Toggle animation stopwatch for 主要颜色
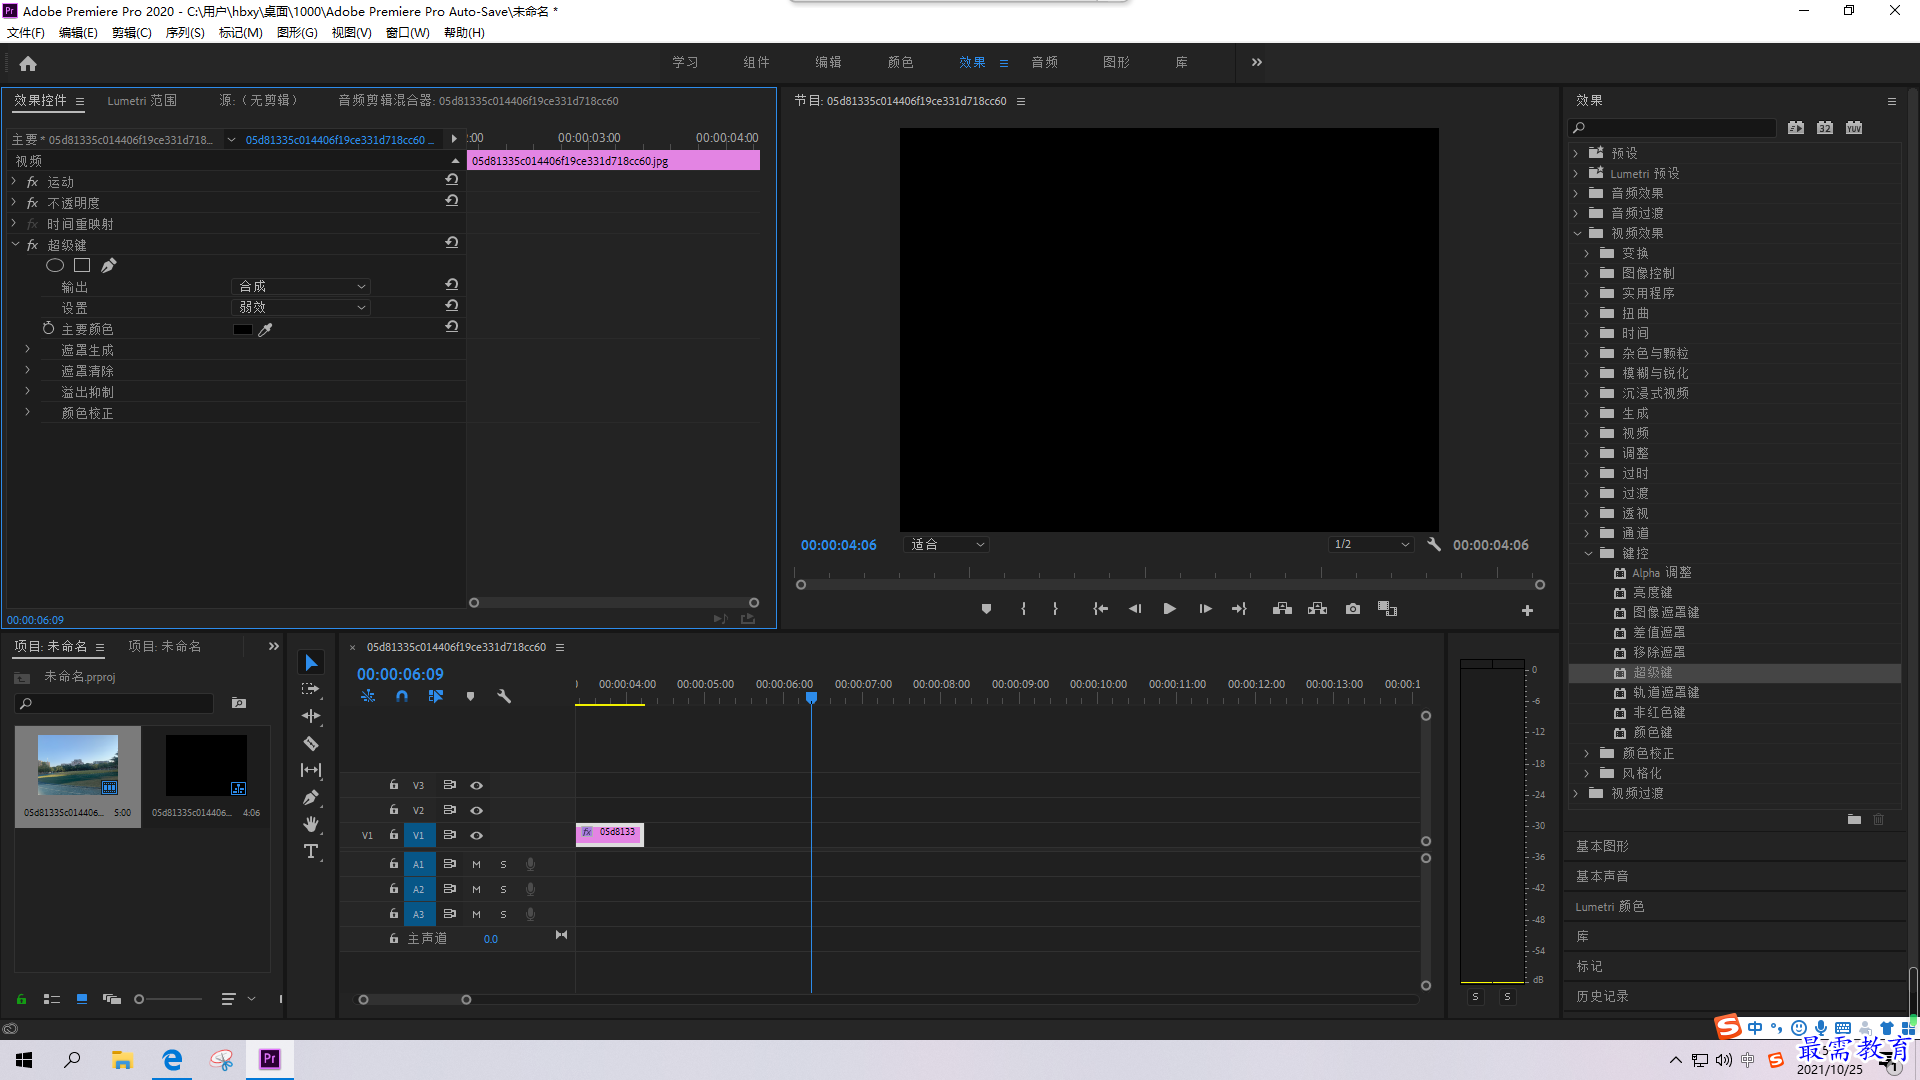This screenshot has width=1920, height=1080. pyautogui.click(x=48, y=328)
